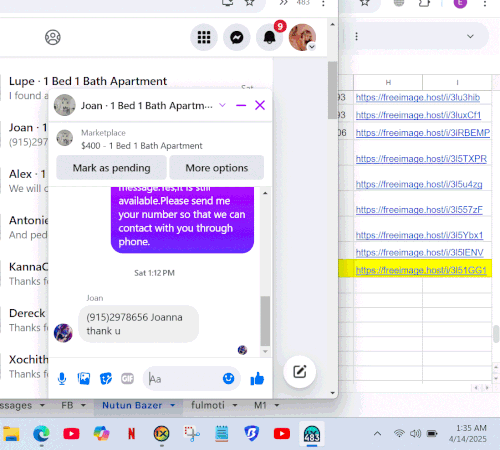Open Joan's profile picture in chat header

point(65,105)
